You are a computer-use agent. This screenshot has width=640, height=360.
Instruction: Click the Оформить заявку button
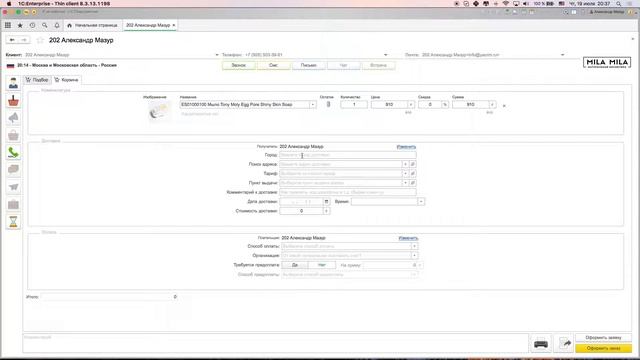603,338
